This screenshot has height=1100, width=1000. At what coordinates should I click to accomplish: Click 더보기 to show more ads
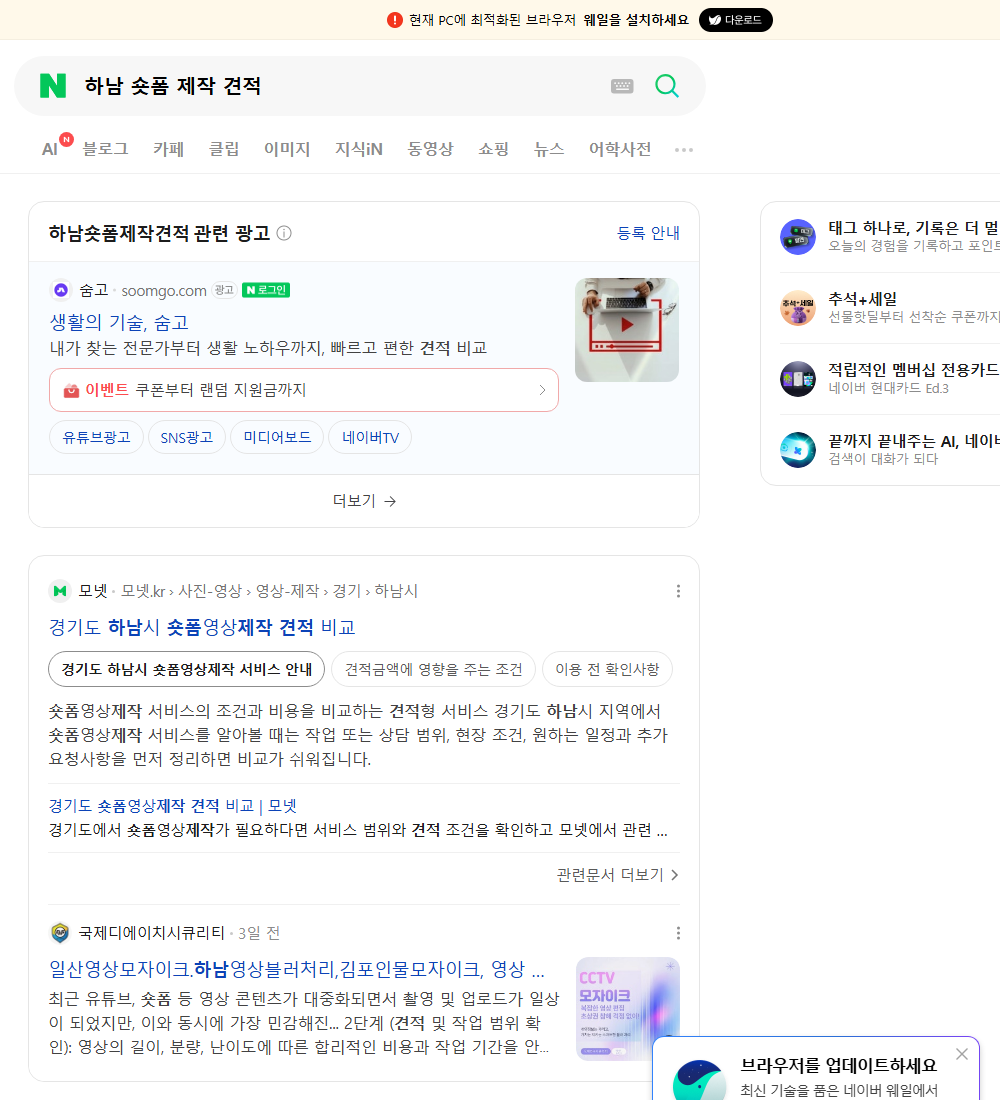click(364, 501)
